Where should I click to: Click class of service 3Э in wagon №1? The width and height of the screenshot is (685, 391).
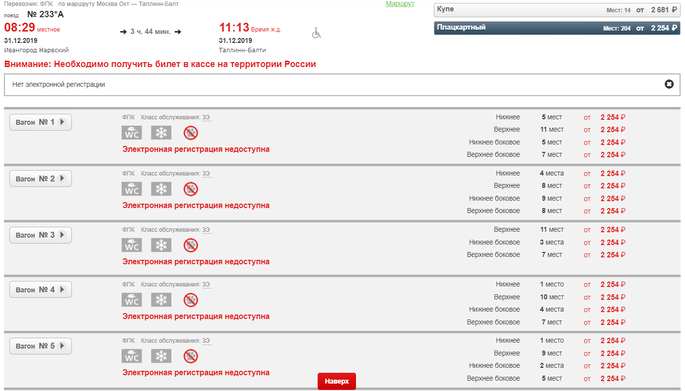[206, 117]
